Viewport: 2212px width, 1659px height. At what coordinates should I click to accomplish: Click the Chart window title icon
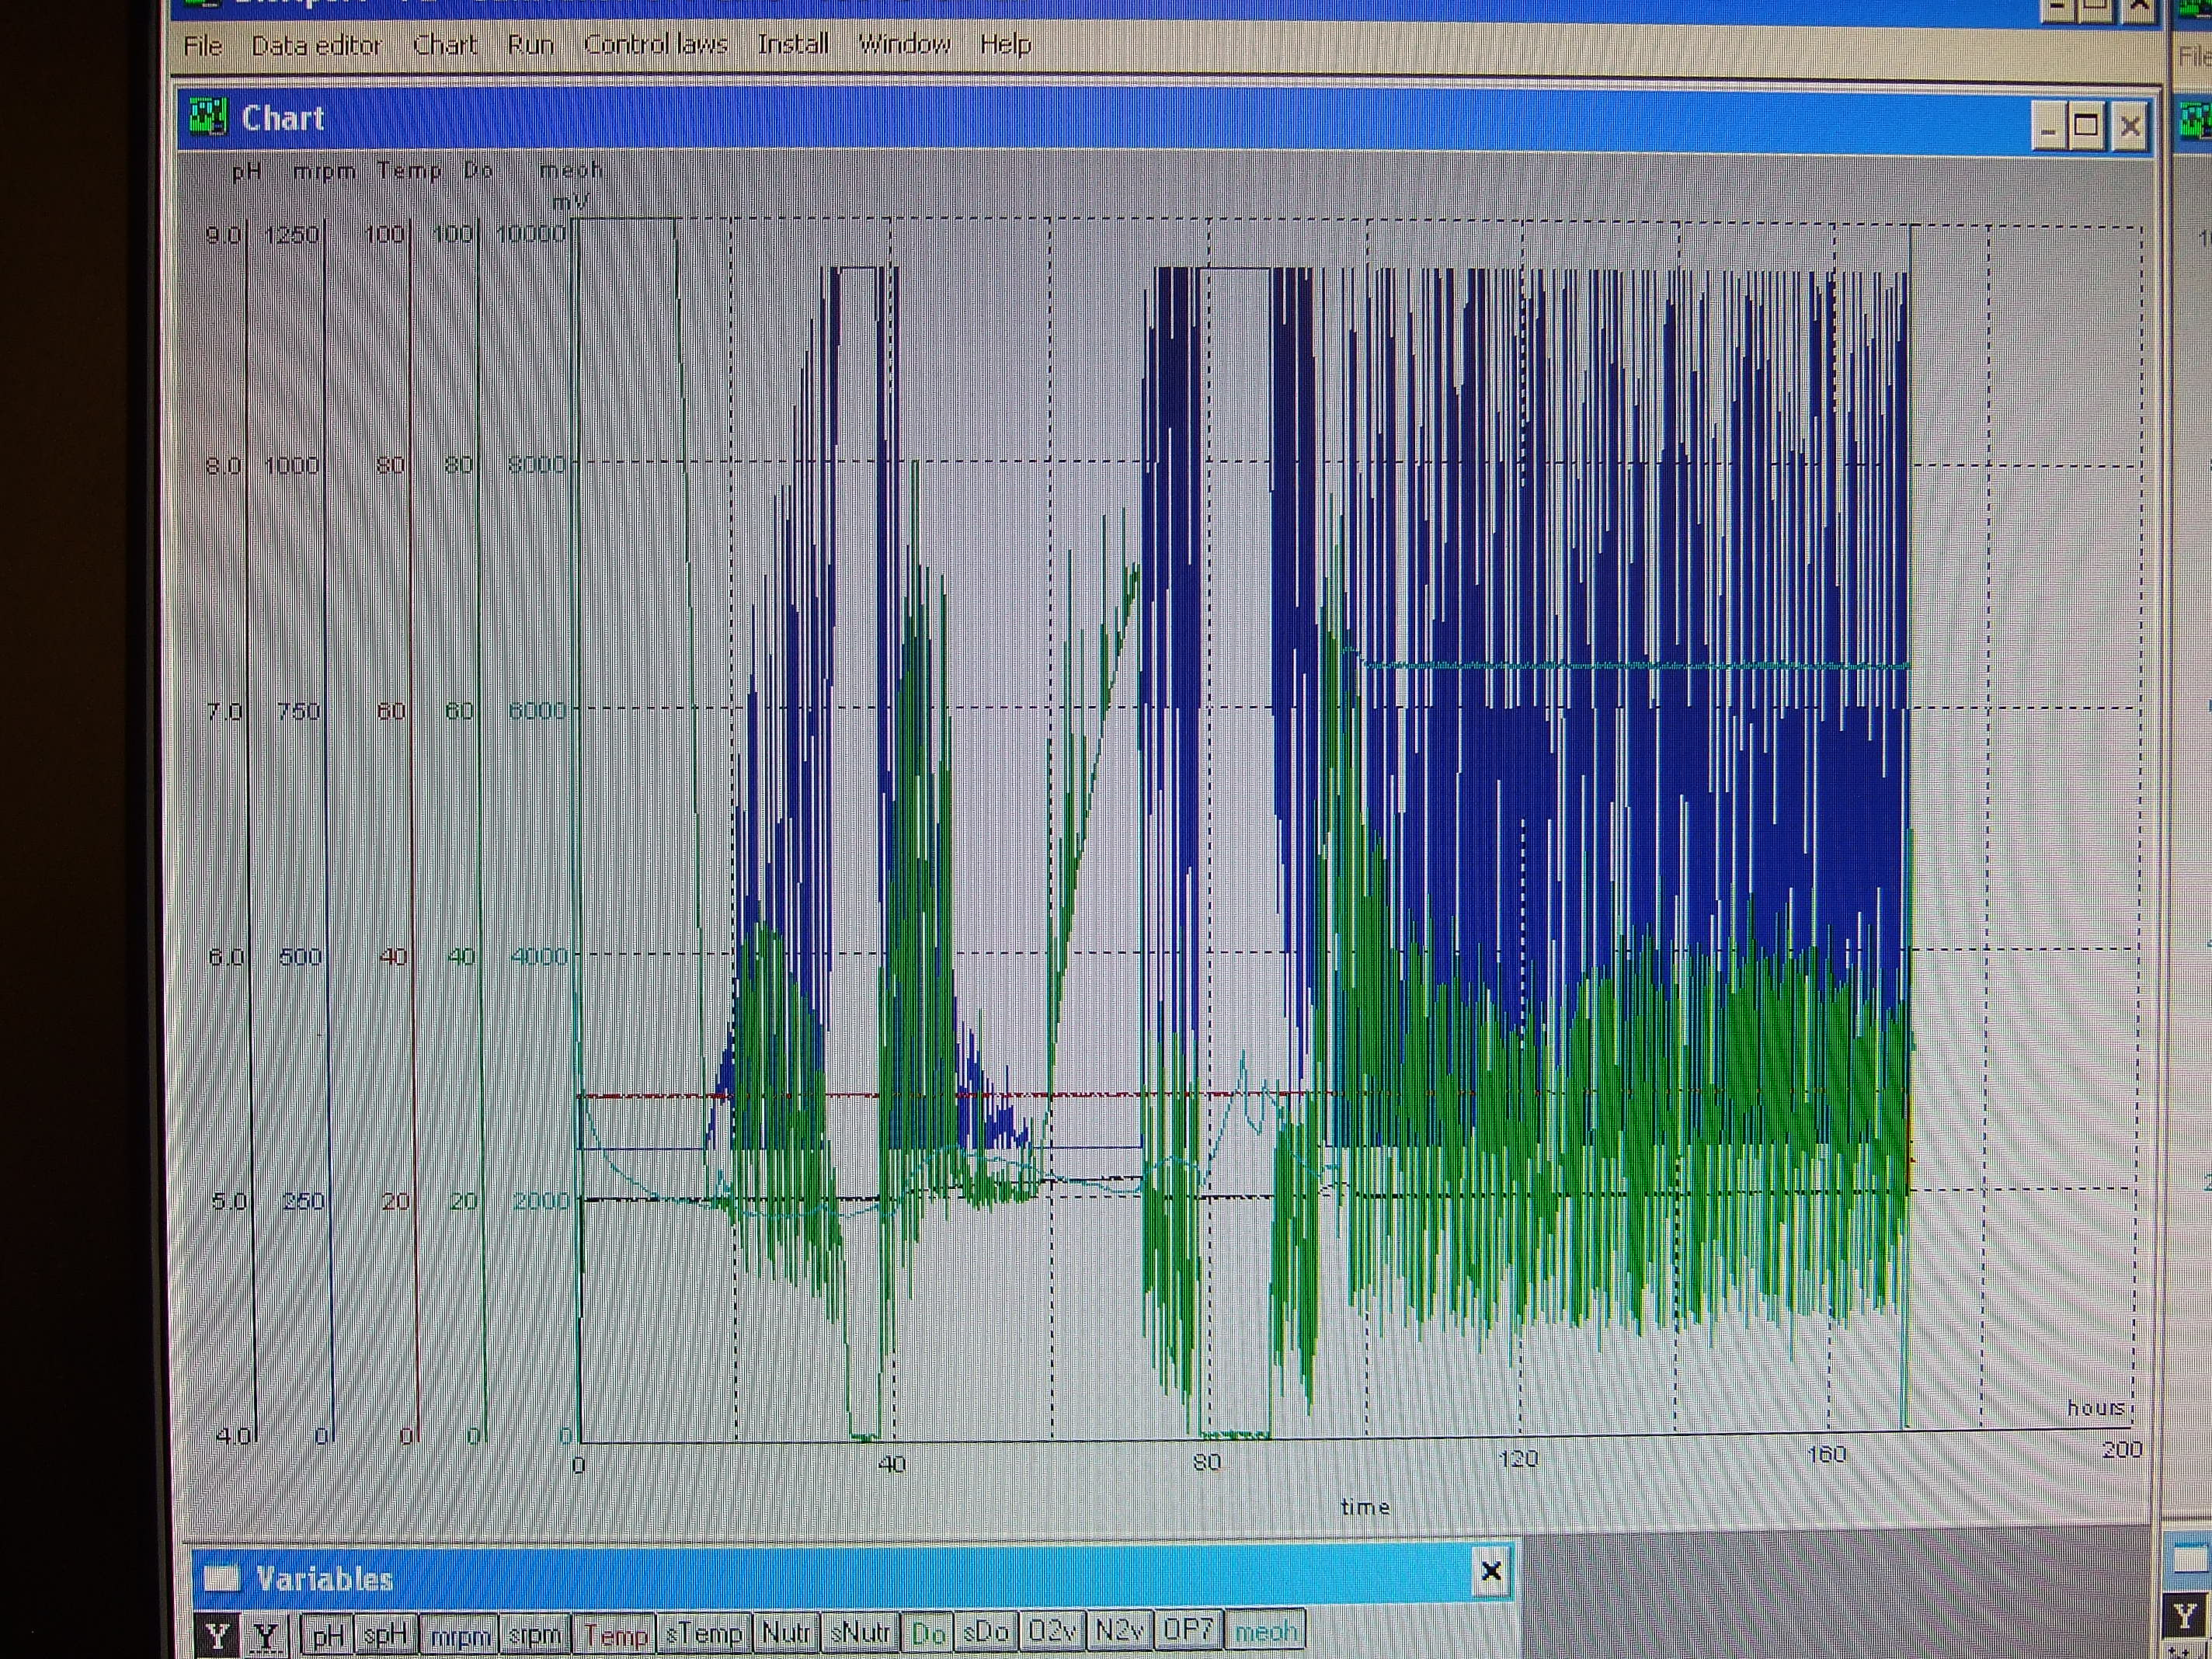pos(208,117)
